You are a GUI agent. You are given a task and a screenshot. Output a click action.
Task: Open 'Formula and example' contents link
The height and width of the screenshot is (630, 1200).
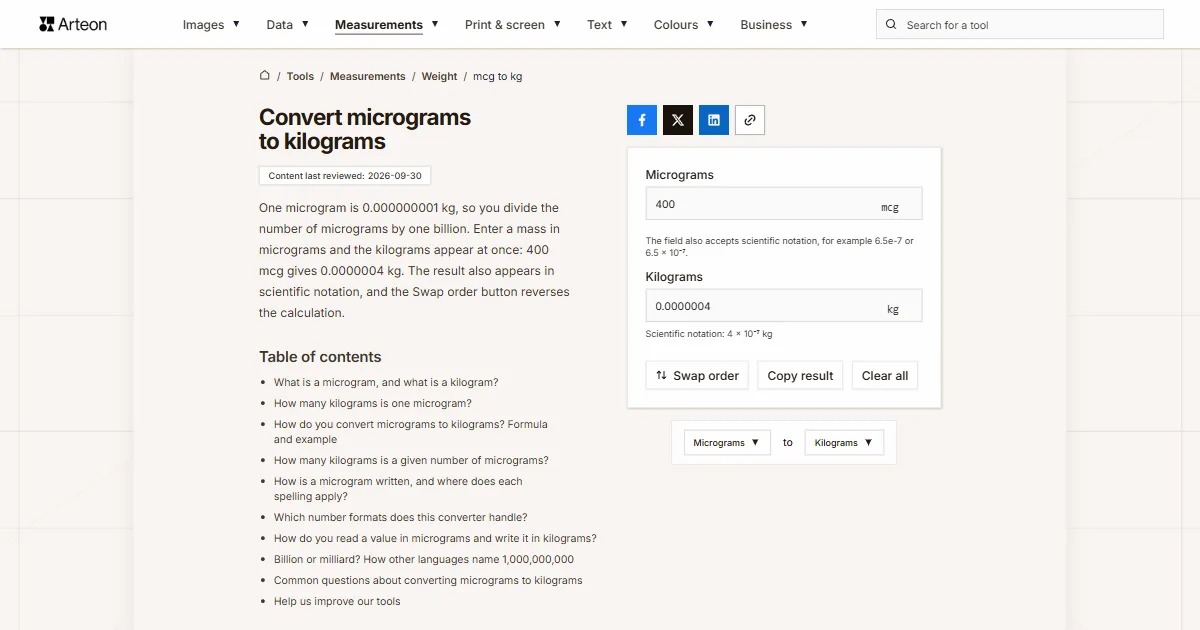pyautogui.click(x=411, y=432)
